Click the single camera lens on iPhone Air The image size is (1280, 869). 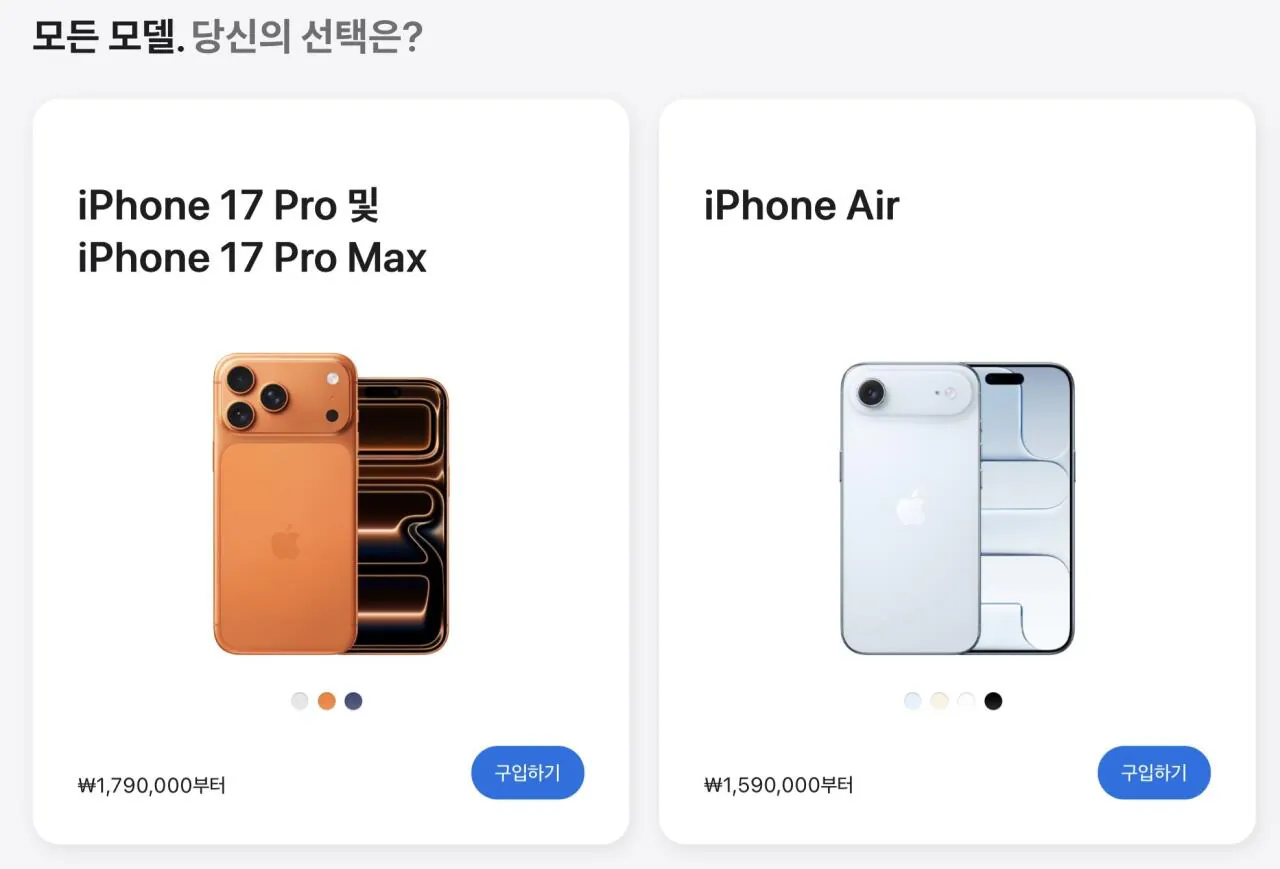(872, 392)
